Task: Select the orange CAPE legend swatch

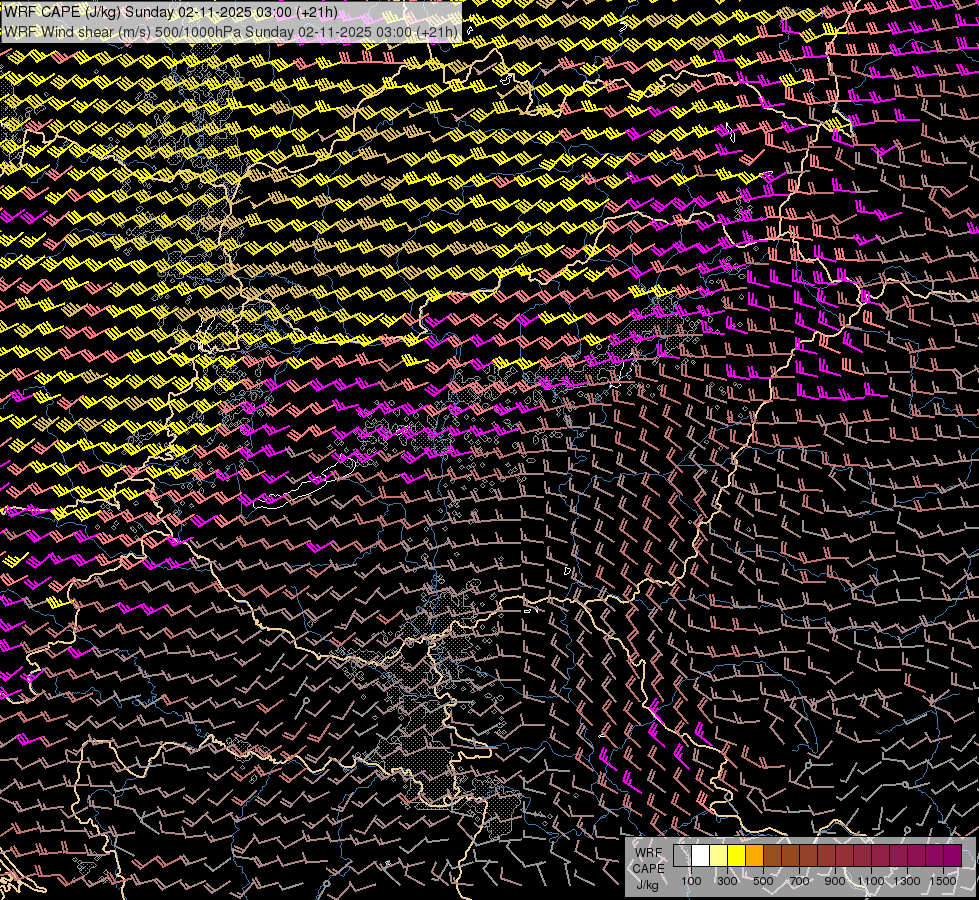Action: 754,855
